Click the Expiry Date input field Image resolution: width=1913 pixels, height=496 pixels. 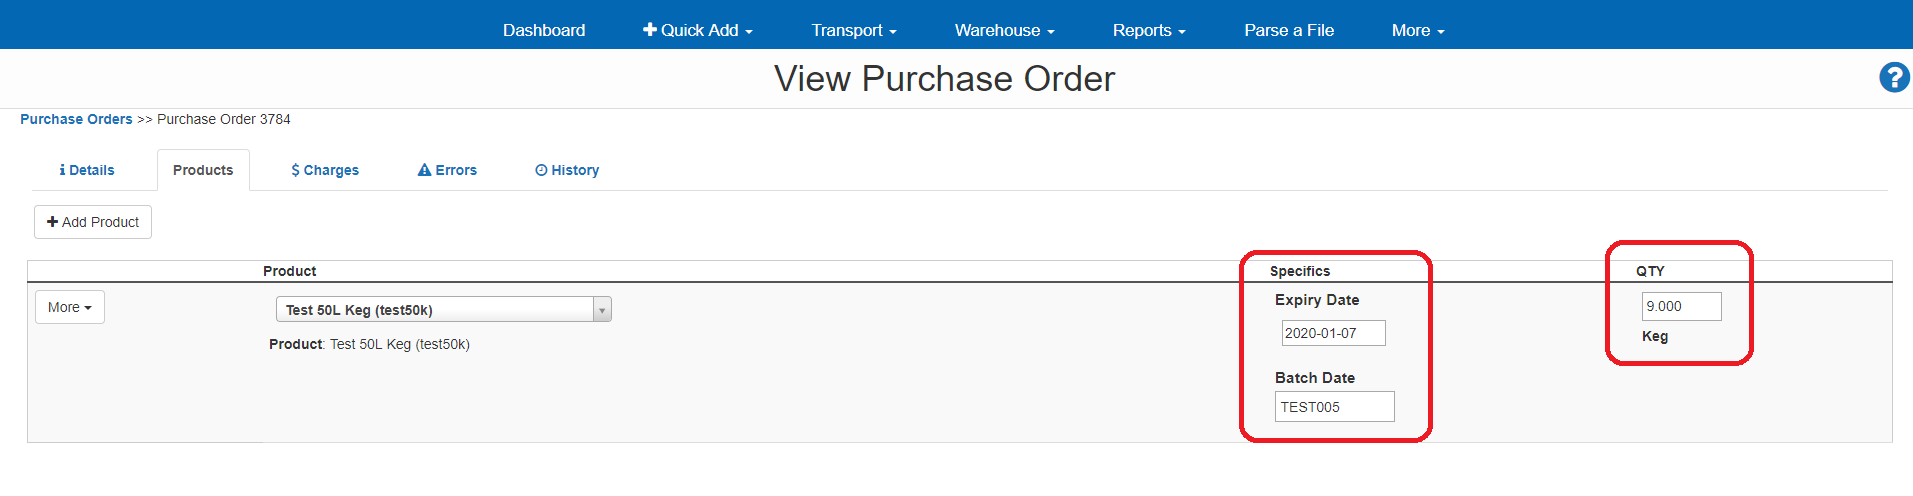point(1333,333)
